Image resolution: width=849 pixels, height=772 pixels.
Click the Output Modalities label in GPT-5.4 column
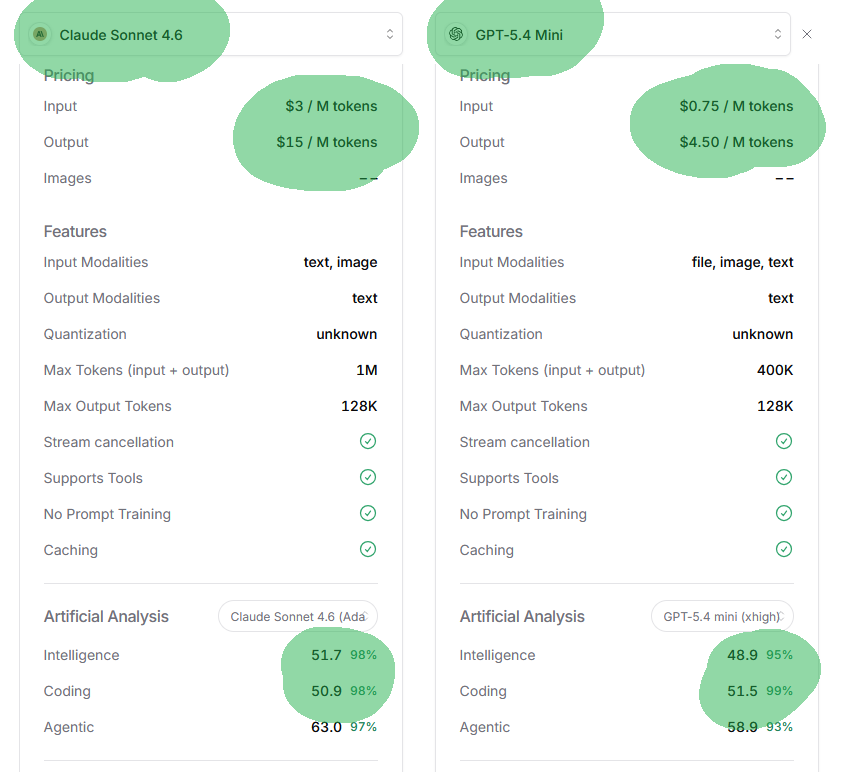[518, 298]
